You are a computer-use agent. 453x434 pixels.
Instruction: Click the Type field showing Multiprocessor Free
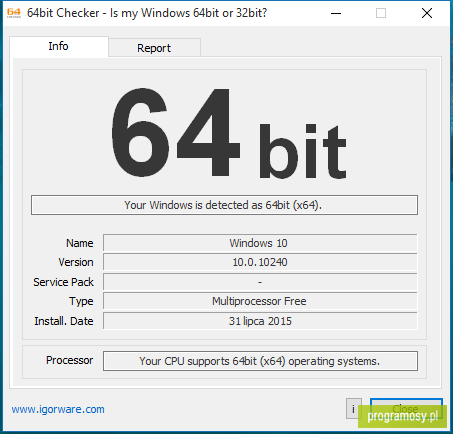click(x=260, y=301)
